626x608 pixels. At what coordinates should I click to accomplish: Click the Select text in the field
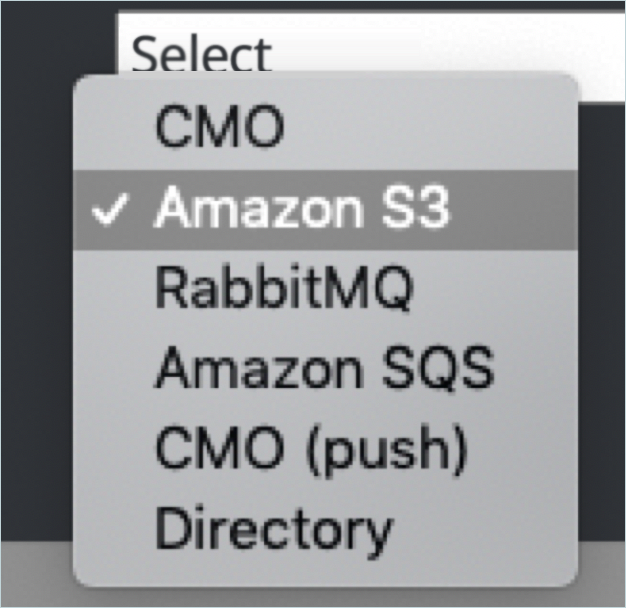201,53
